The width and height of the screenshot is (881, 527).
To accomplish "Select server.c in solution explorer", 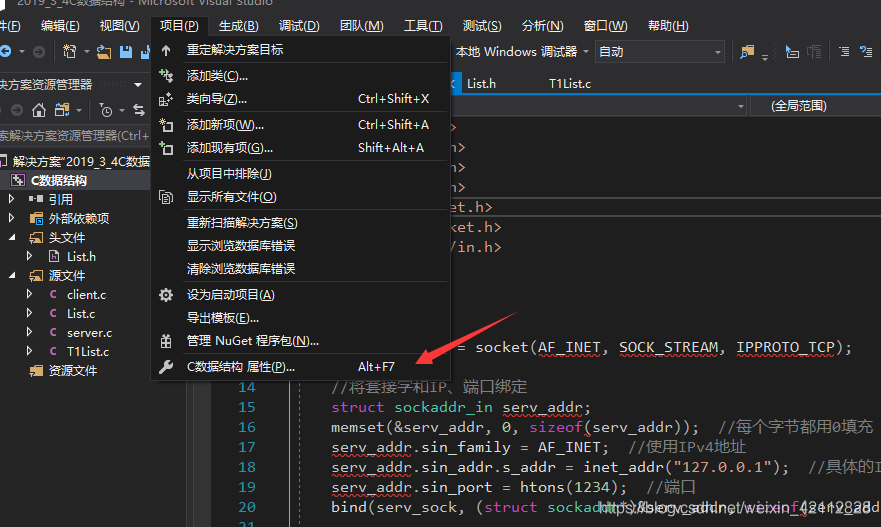I will (x=89, y=333).
